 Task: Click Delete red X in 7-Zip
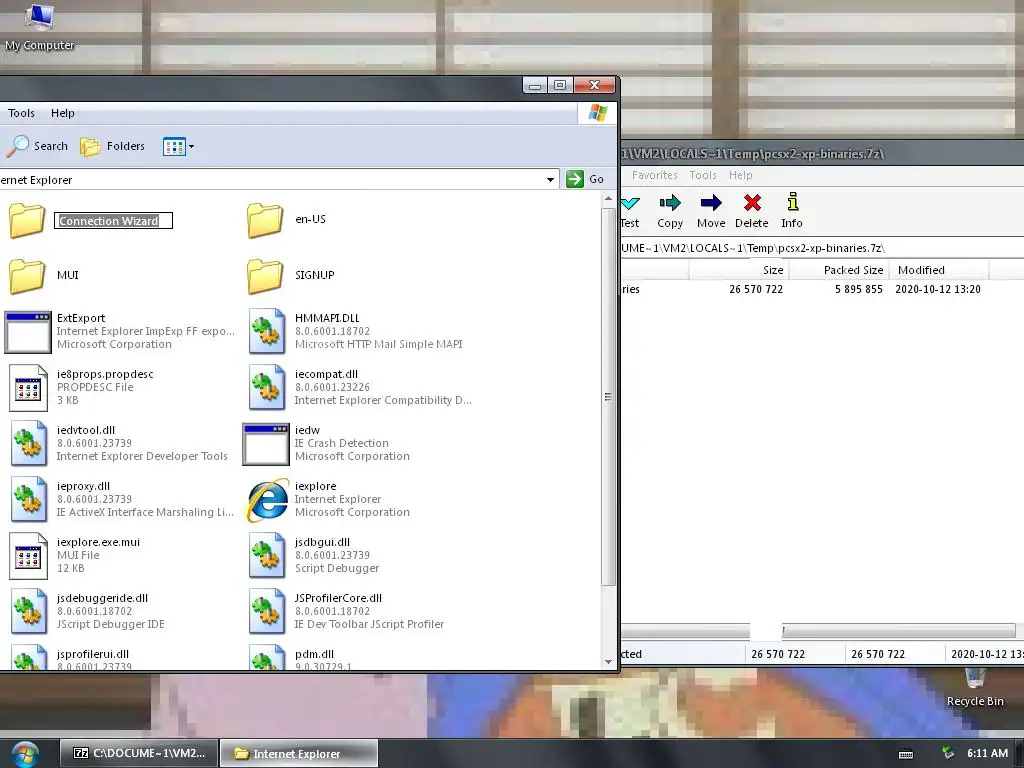[752, 203]
